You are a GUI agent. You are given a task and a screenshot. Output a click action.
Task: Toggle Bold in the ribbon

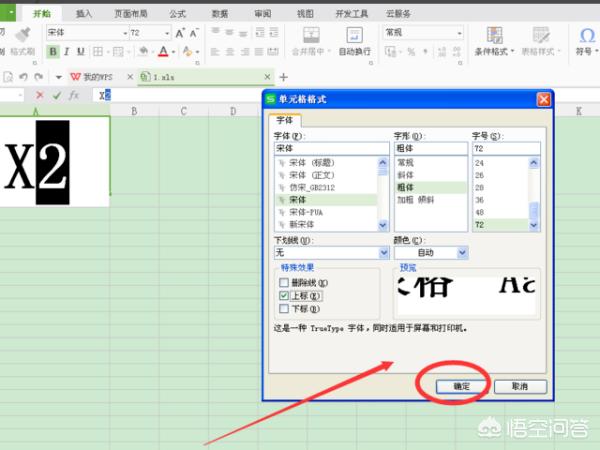tap(53, 52)
